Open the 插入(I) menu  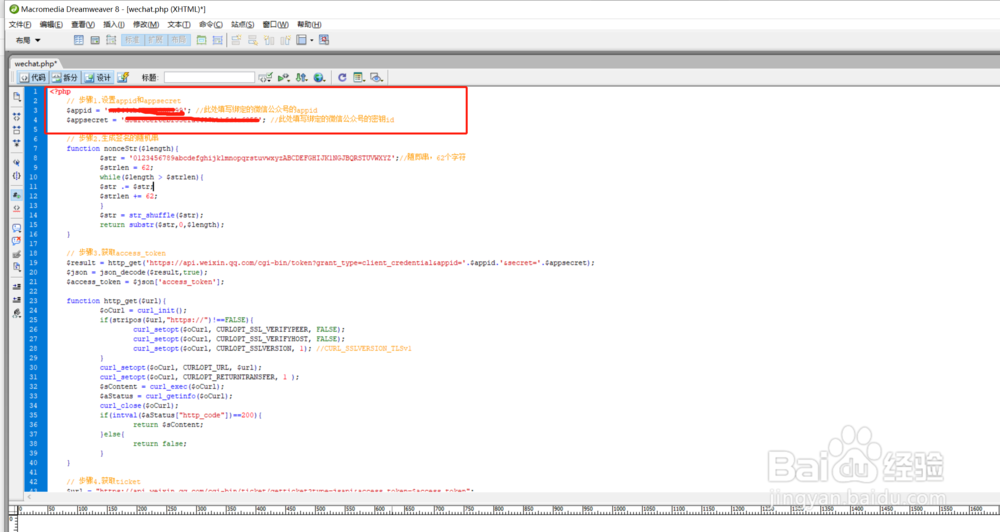pos(114,24)
